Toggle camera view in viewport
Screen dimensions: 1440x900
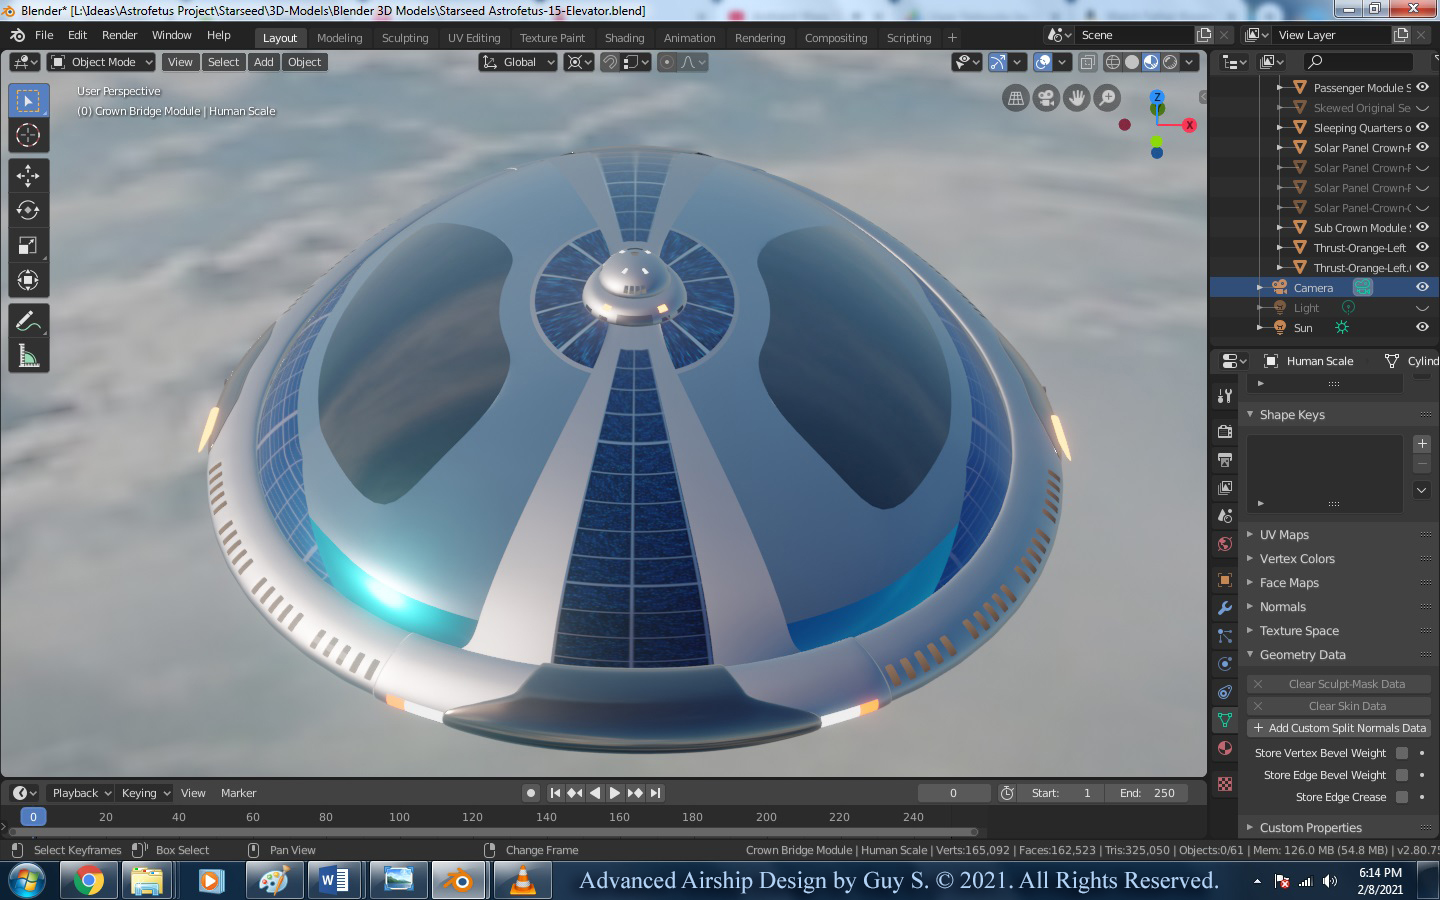1046,98
